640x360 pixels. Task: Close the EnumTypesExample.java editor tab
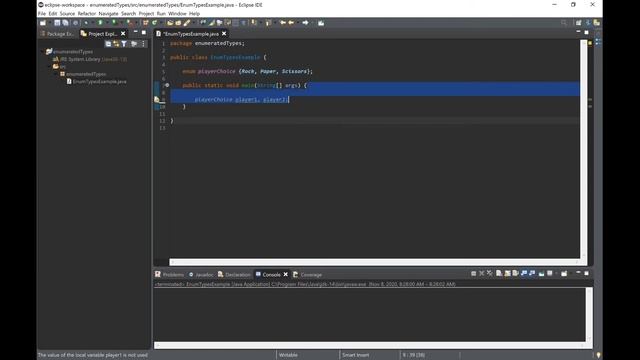(x=224, y=34)
